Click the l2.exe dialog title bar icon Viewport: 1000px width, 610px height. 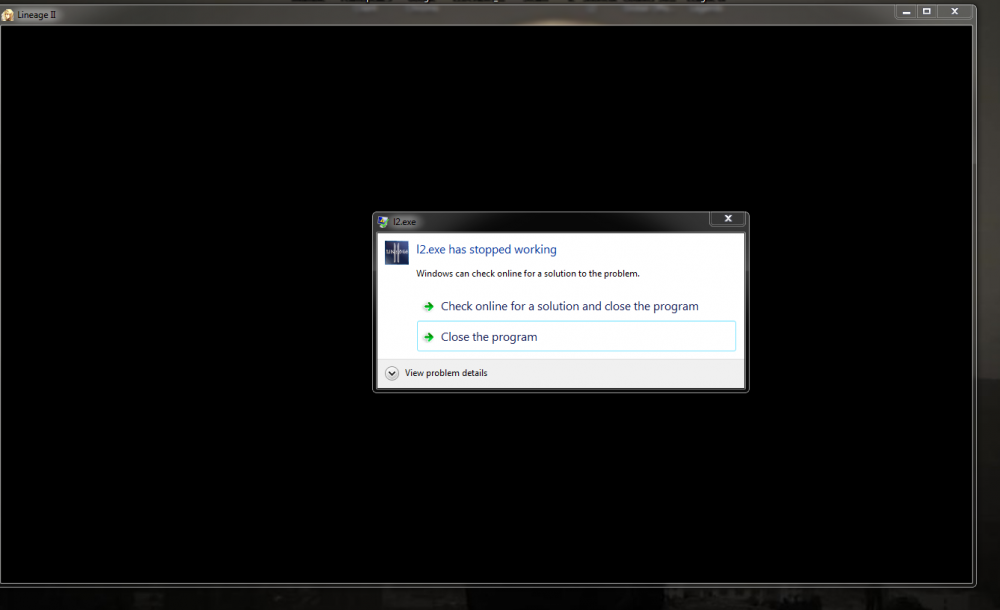click(384, 221)
